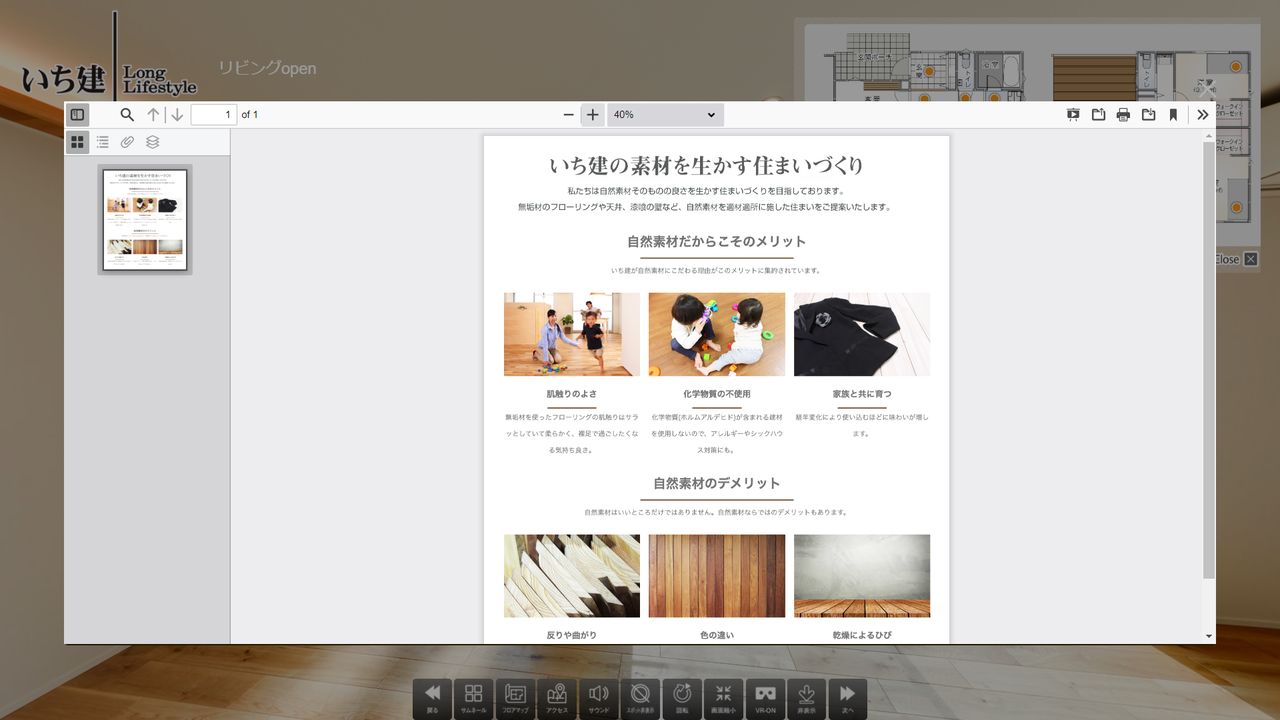1280x720 pixels.
Task: Zoom in with the plus button
Action: coord(593,115)
